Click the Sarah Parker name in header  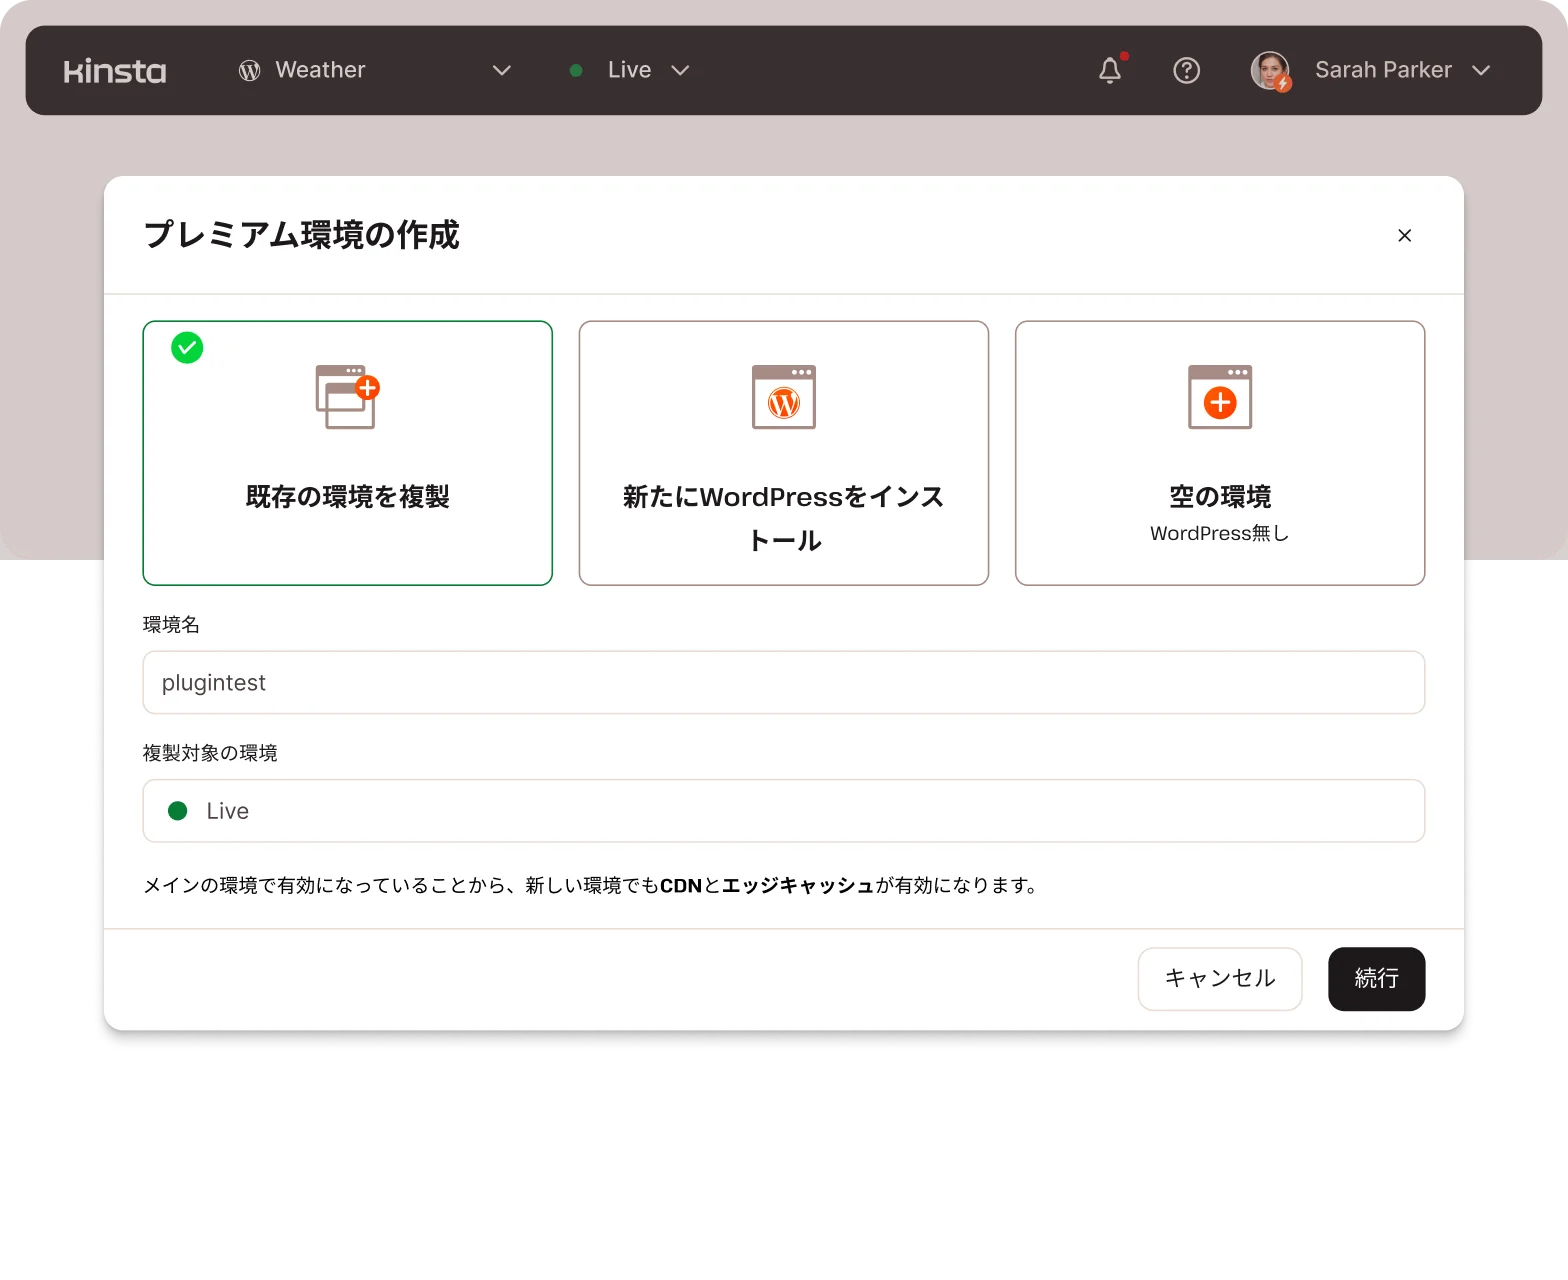tap(1382, 70)
